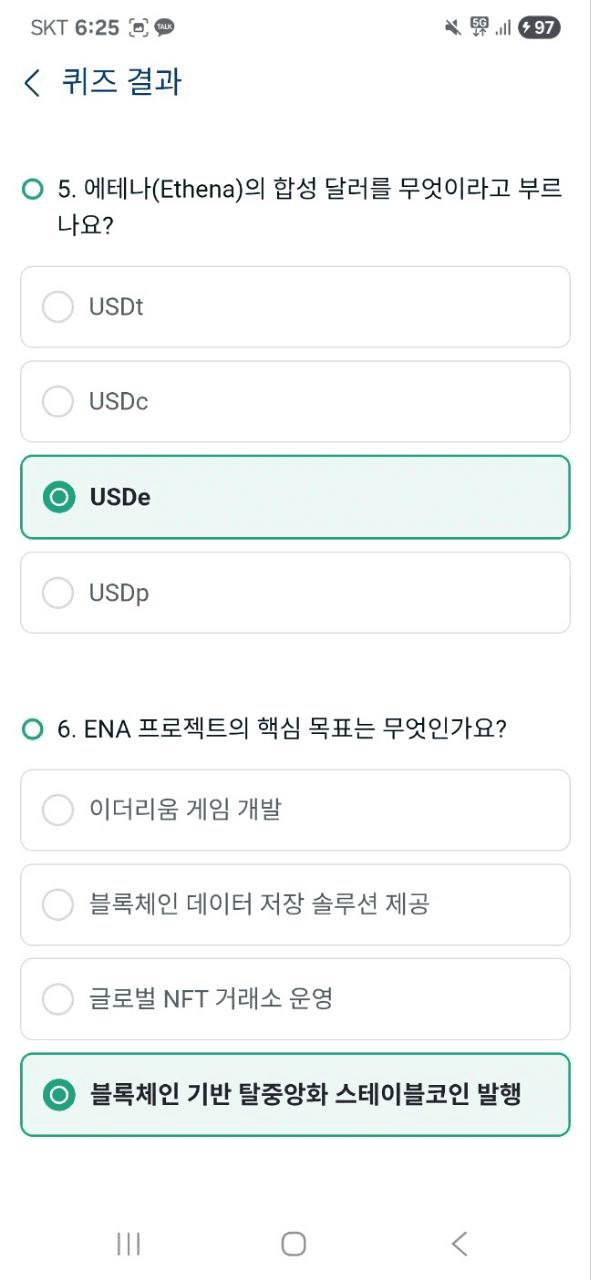Tap the Android home button icon
591x1280 pixels.
(x=294, y=1243)
